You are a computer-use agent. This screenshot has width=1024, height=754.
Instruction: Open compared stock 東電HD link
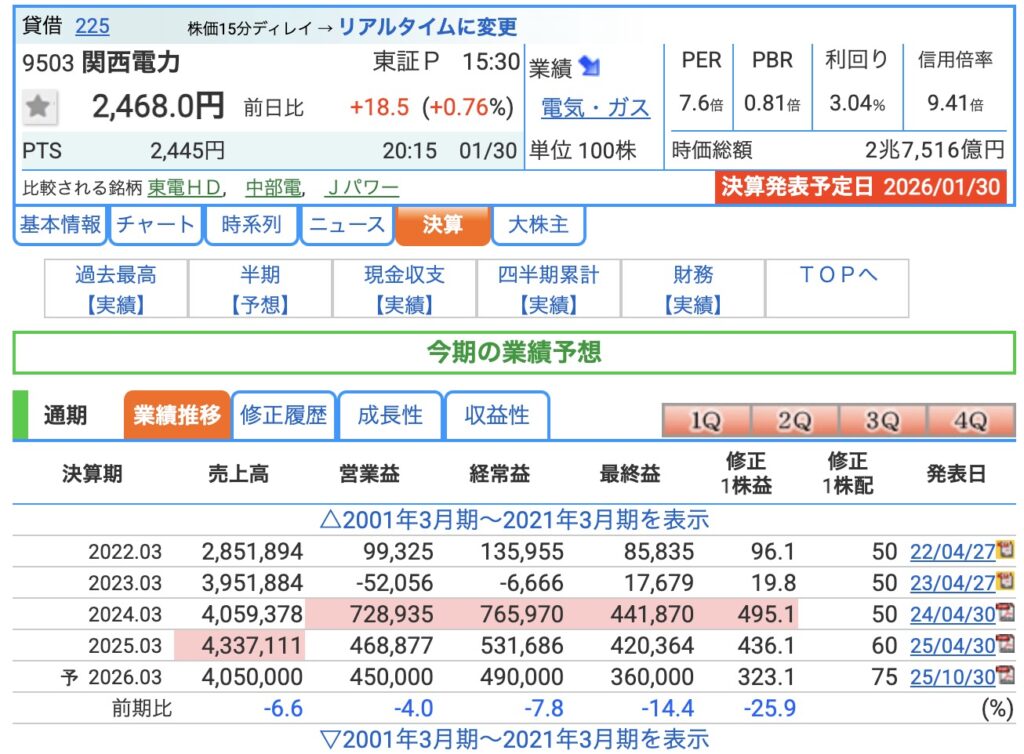pos(185,187)
